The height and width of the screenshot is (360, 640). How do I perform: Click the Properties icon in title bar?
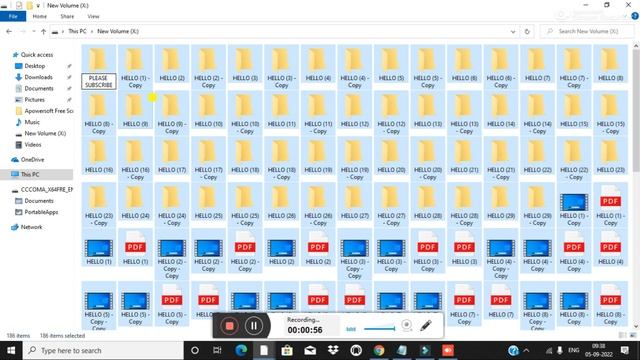pyautogui.click(x=19, y=5)
